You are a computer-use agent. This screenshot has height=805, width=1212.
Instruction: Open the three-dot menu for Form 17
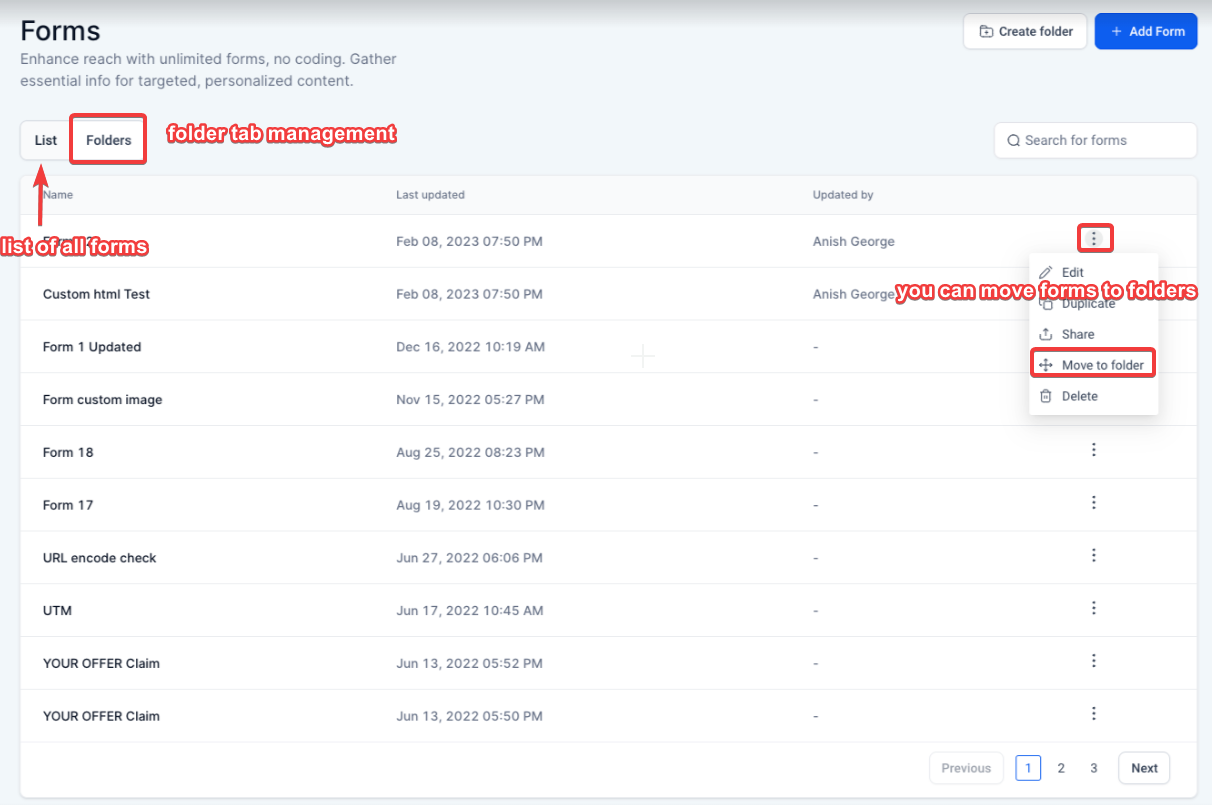pyautogui.click(x=1094, y=503)
